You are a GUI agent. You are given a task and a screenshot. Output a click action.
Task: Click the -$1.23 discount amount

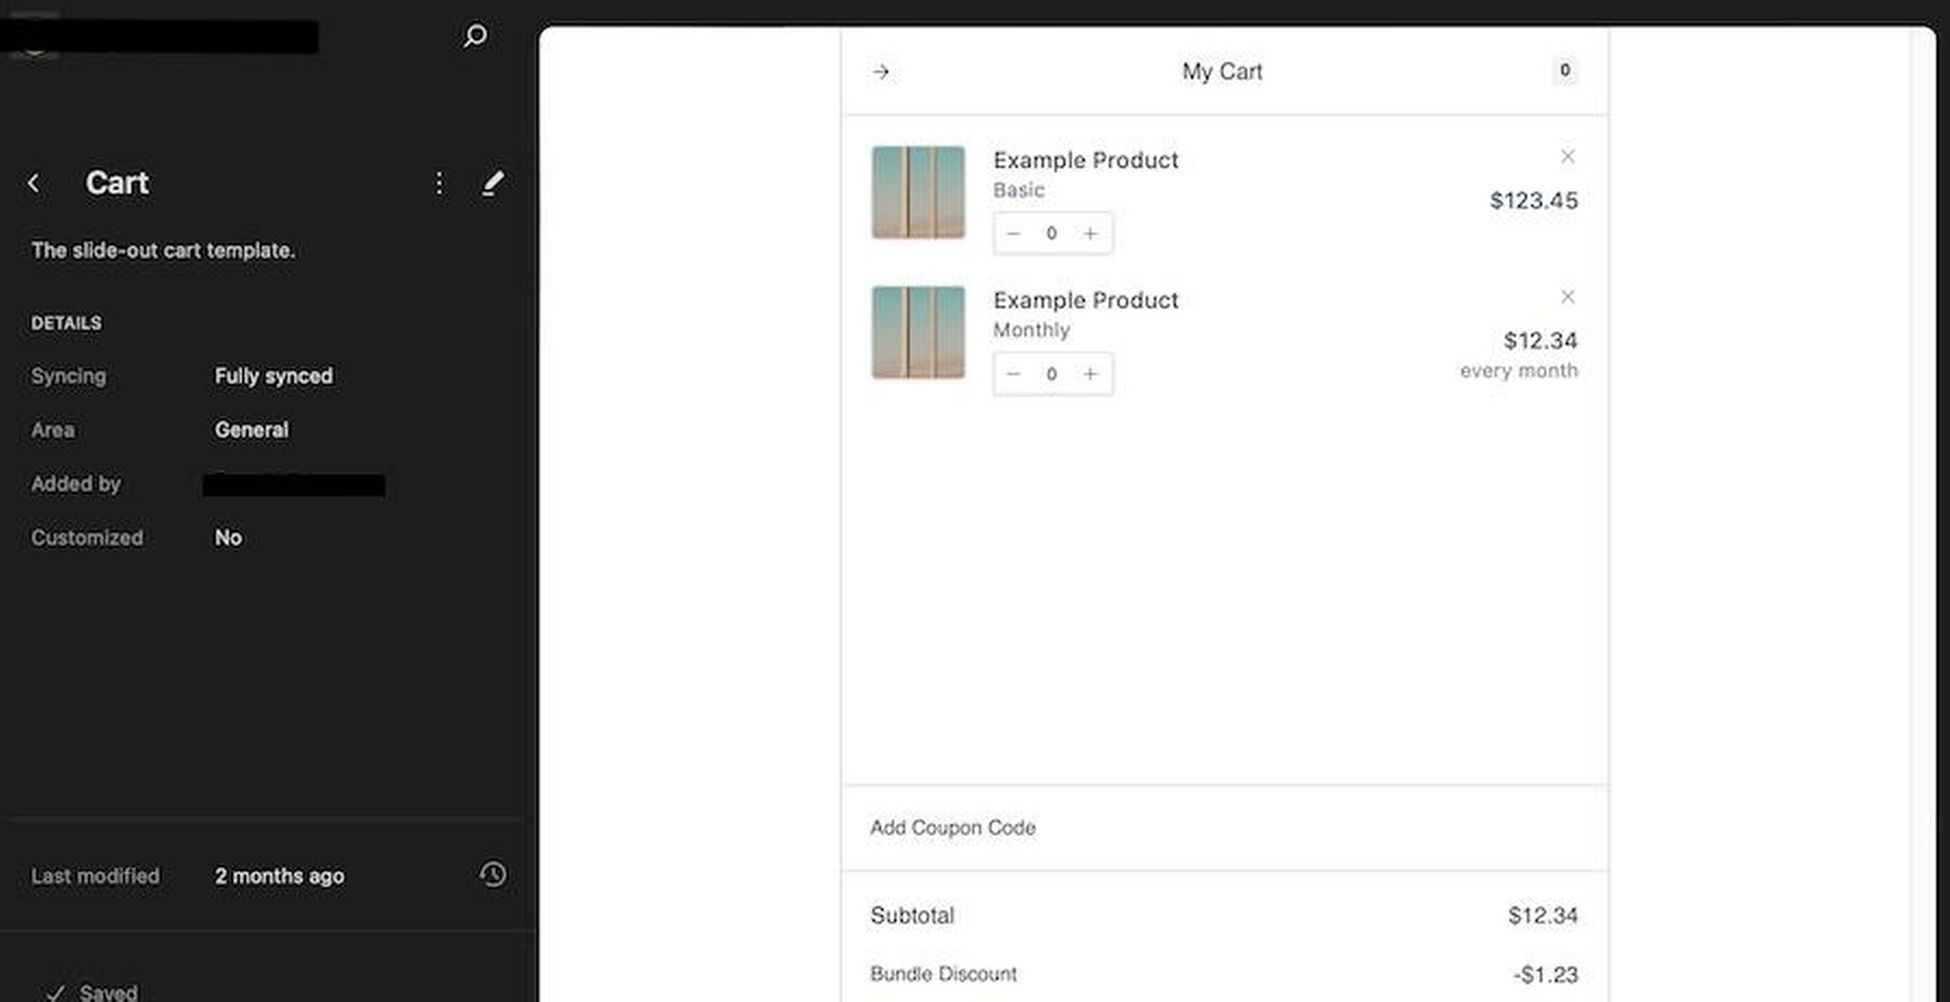(x=1545, y=975)
